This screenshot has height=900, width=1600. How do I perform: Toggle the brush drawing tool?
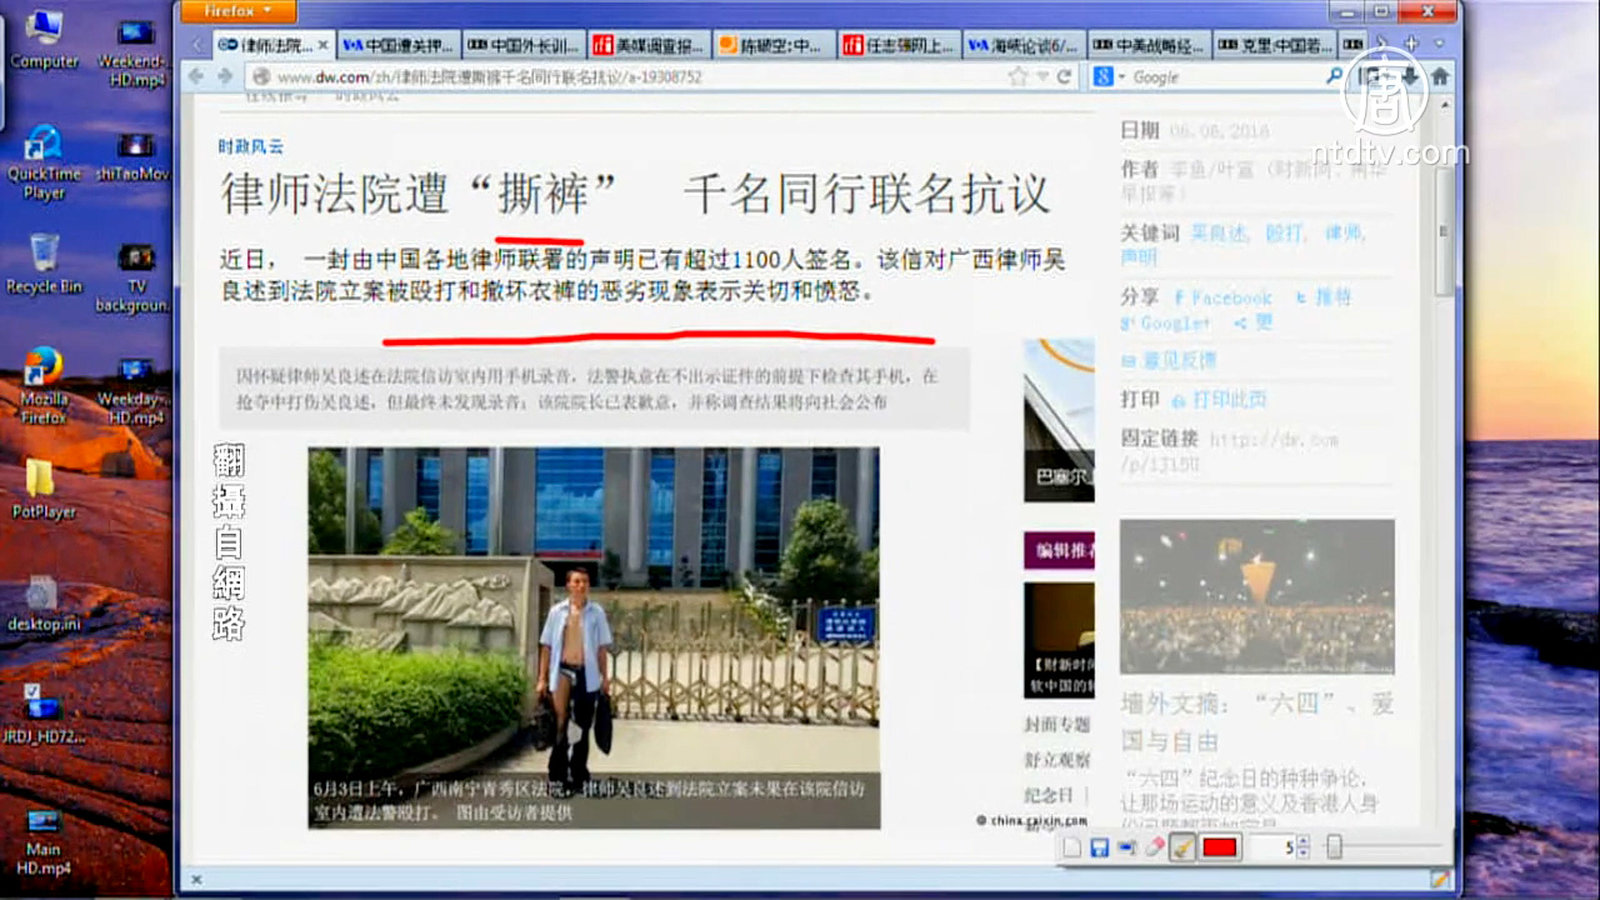tap(1182, 848)
